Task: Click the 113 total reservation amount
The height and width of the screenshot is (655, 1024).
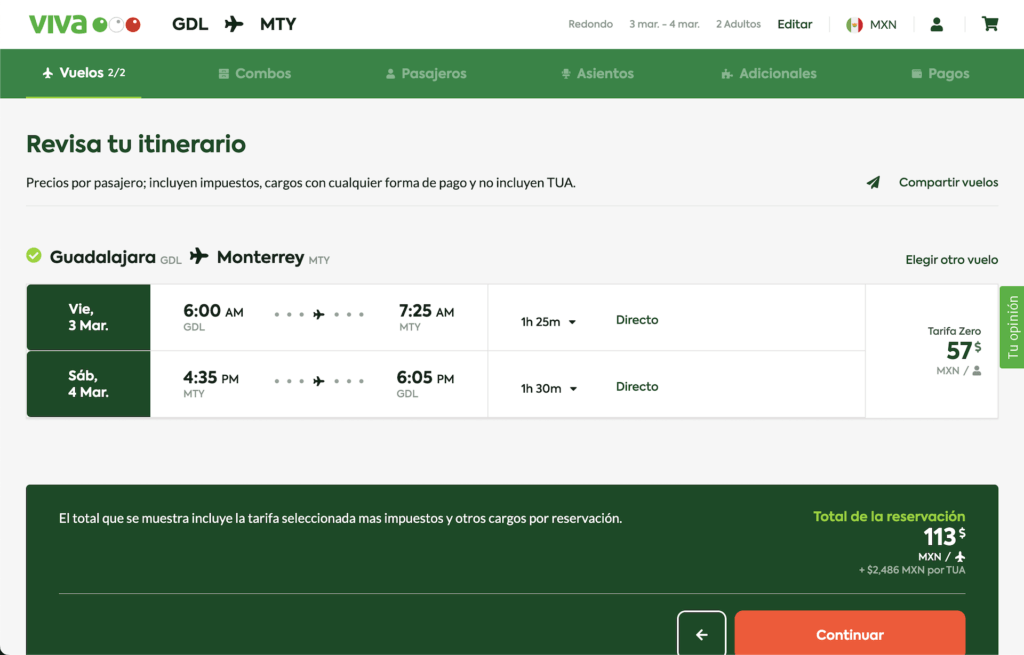Action: pyautogui.click(x=944, y=537)
